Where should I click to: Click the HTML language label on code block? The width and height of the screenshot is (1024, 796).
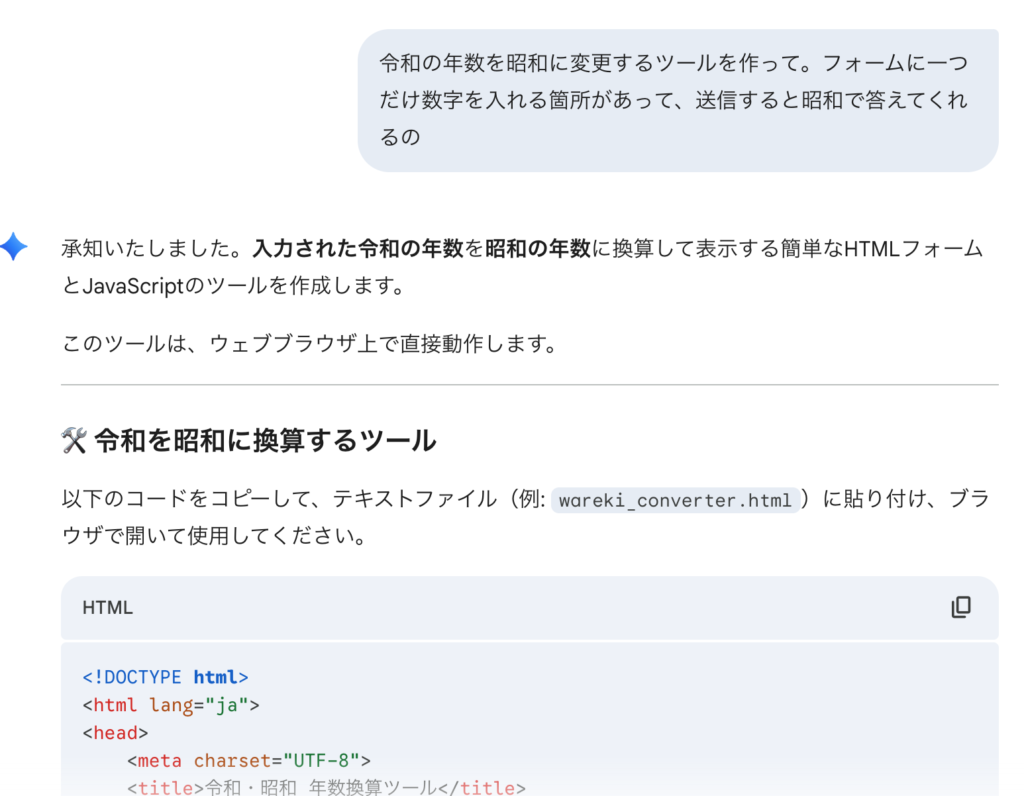pos(107,608)
